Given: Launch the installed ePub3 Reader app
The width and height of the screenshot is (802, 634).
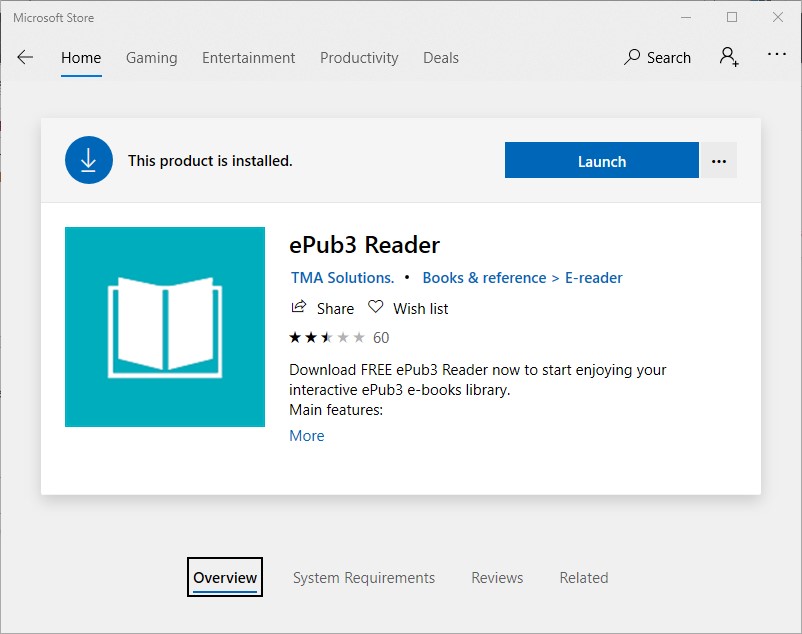Looking at the screenshot, I should coord(601,161).
